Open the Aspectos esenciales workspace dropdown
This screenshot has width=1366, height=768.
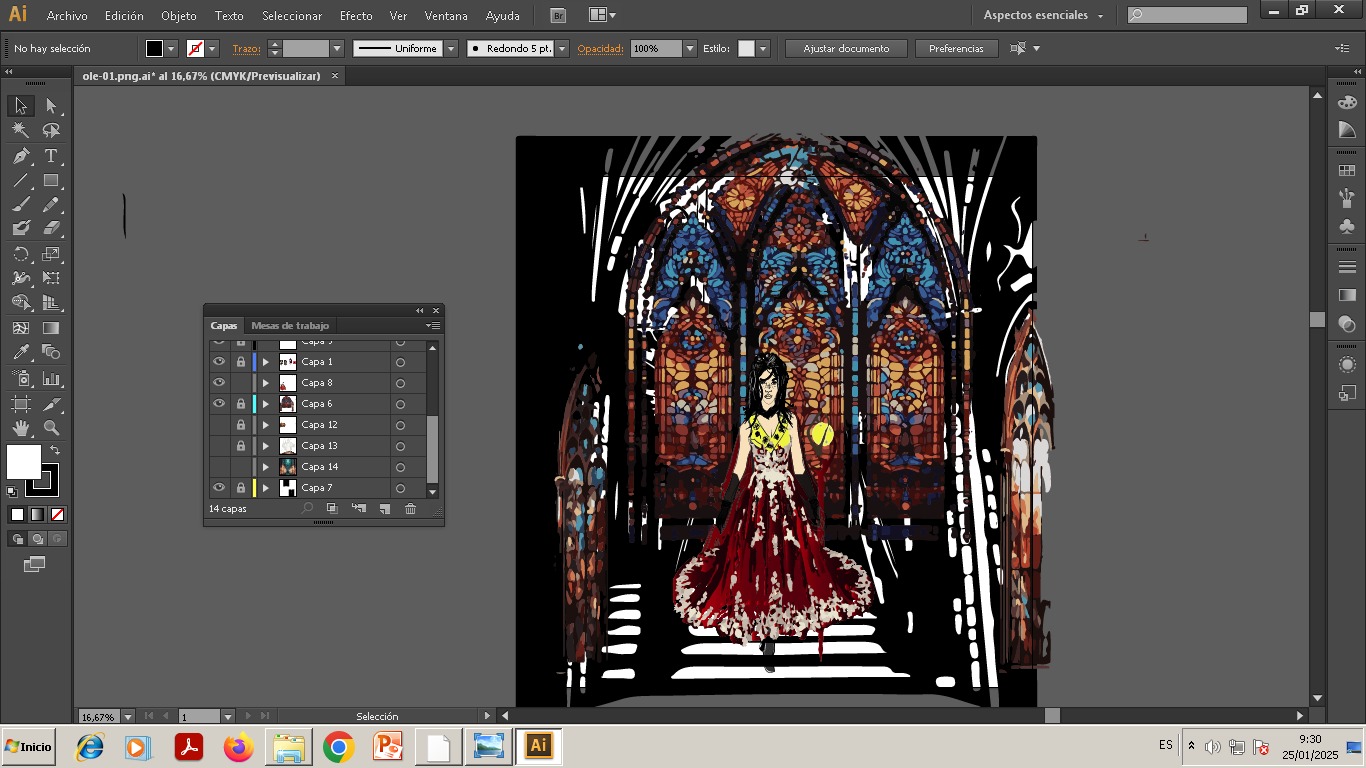(x=1044, y=15)
